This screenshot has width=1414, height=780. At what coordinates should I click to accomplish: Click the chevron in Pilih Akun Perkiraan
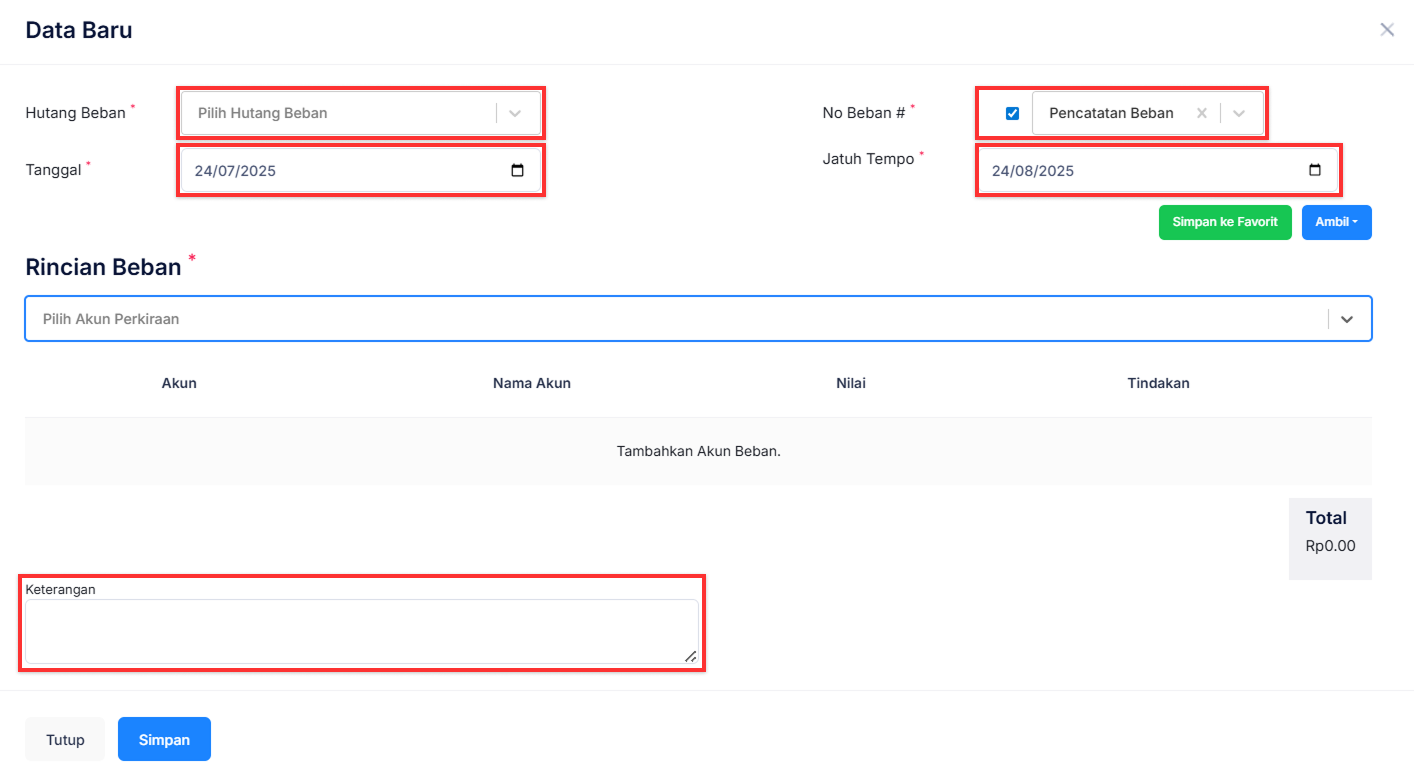[1347, 319]
